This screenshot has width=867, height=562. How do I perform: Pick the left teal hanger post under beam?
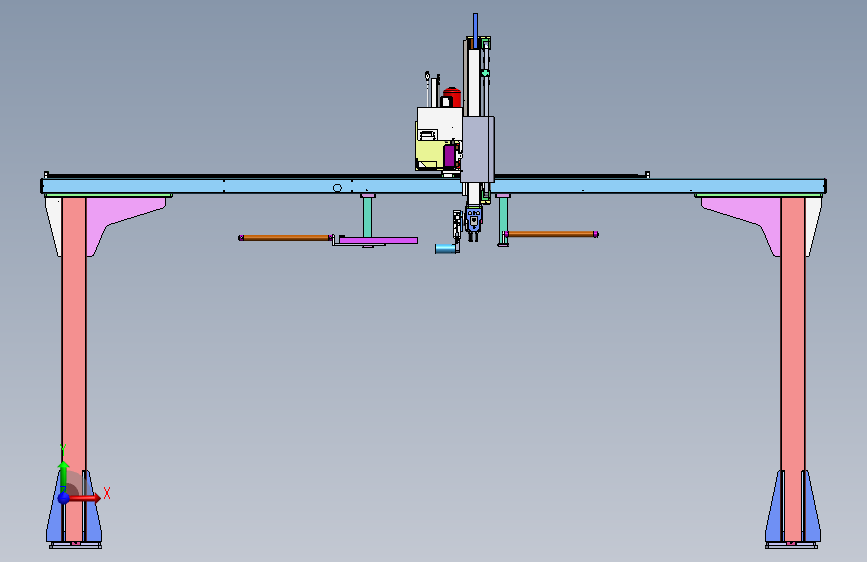click(x=368, y=217)
